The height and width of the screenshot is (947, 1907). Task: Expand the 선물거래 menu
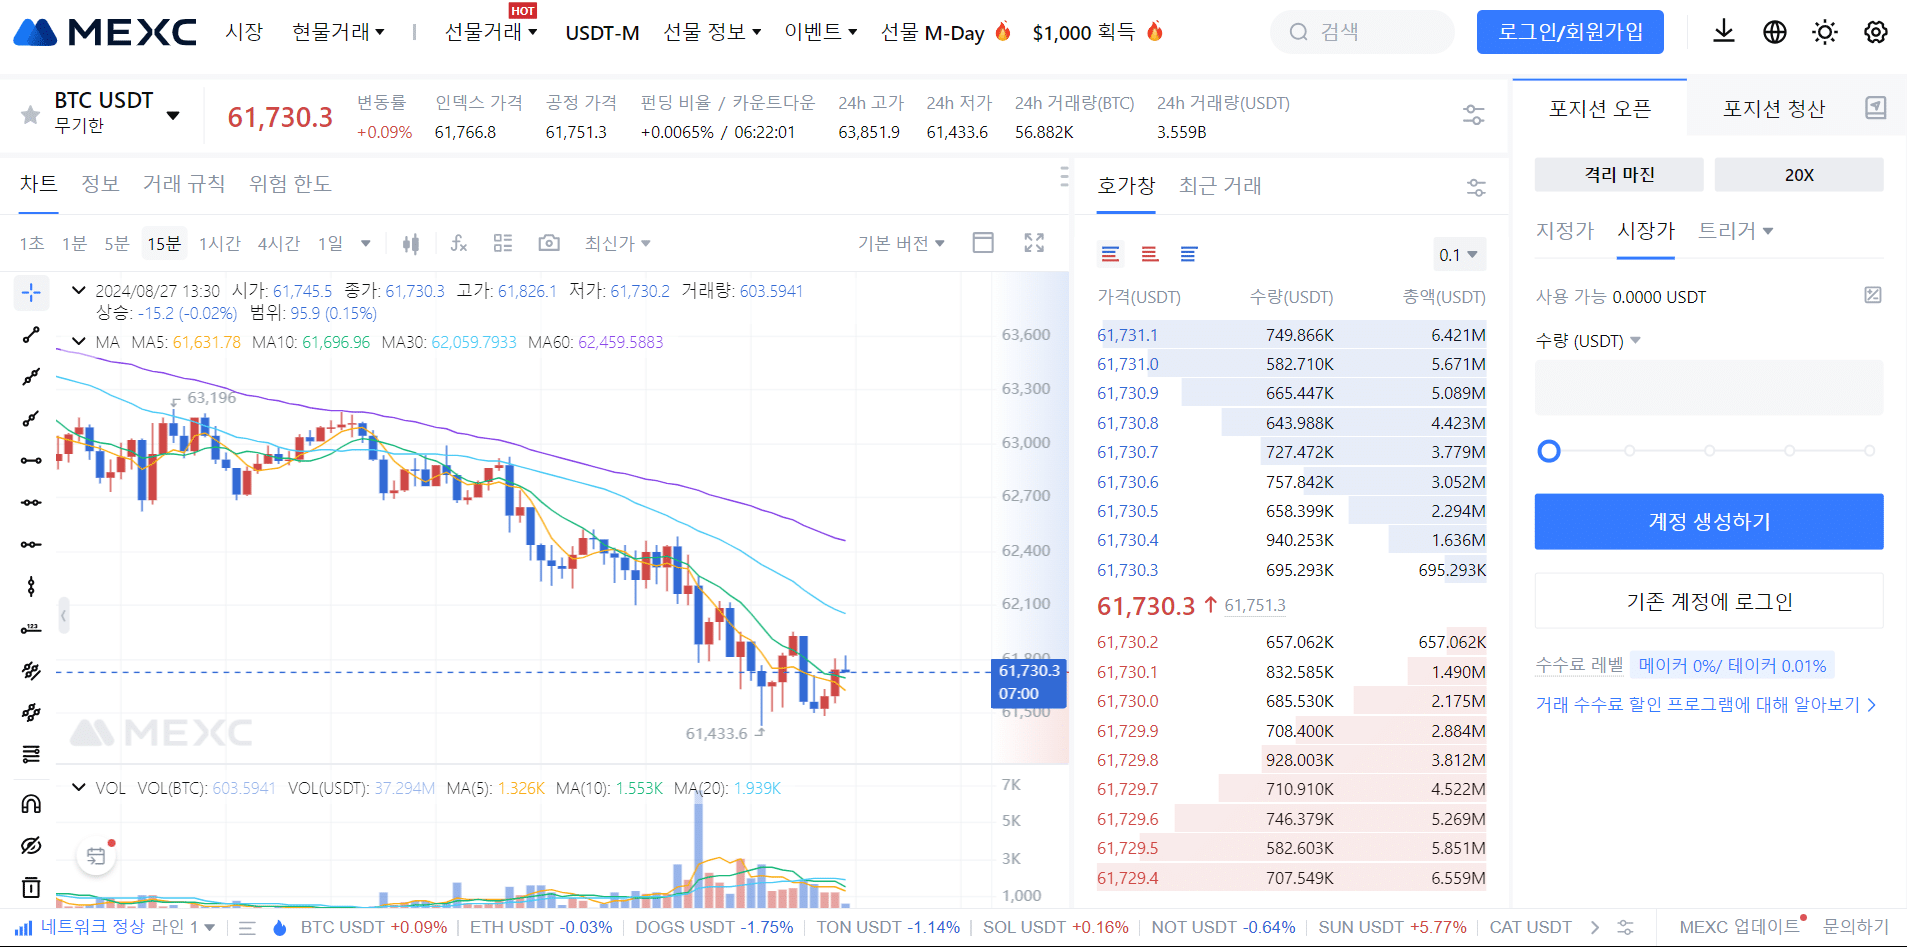point(491,32)
